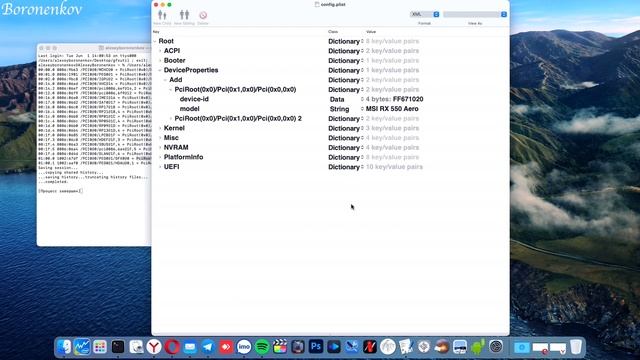Open the black N-logo dock icon
This screenshot has width=640, height=360.
coord(369,347)
